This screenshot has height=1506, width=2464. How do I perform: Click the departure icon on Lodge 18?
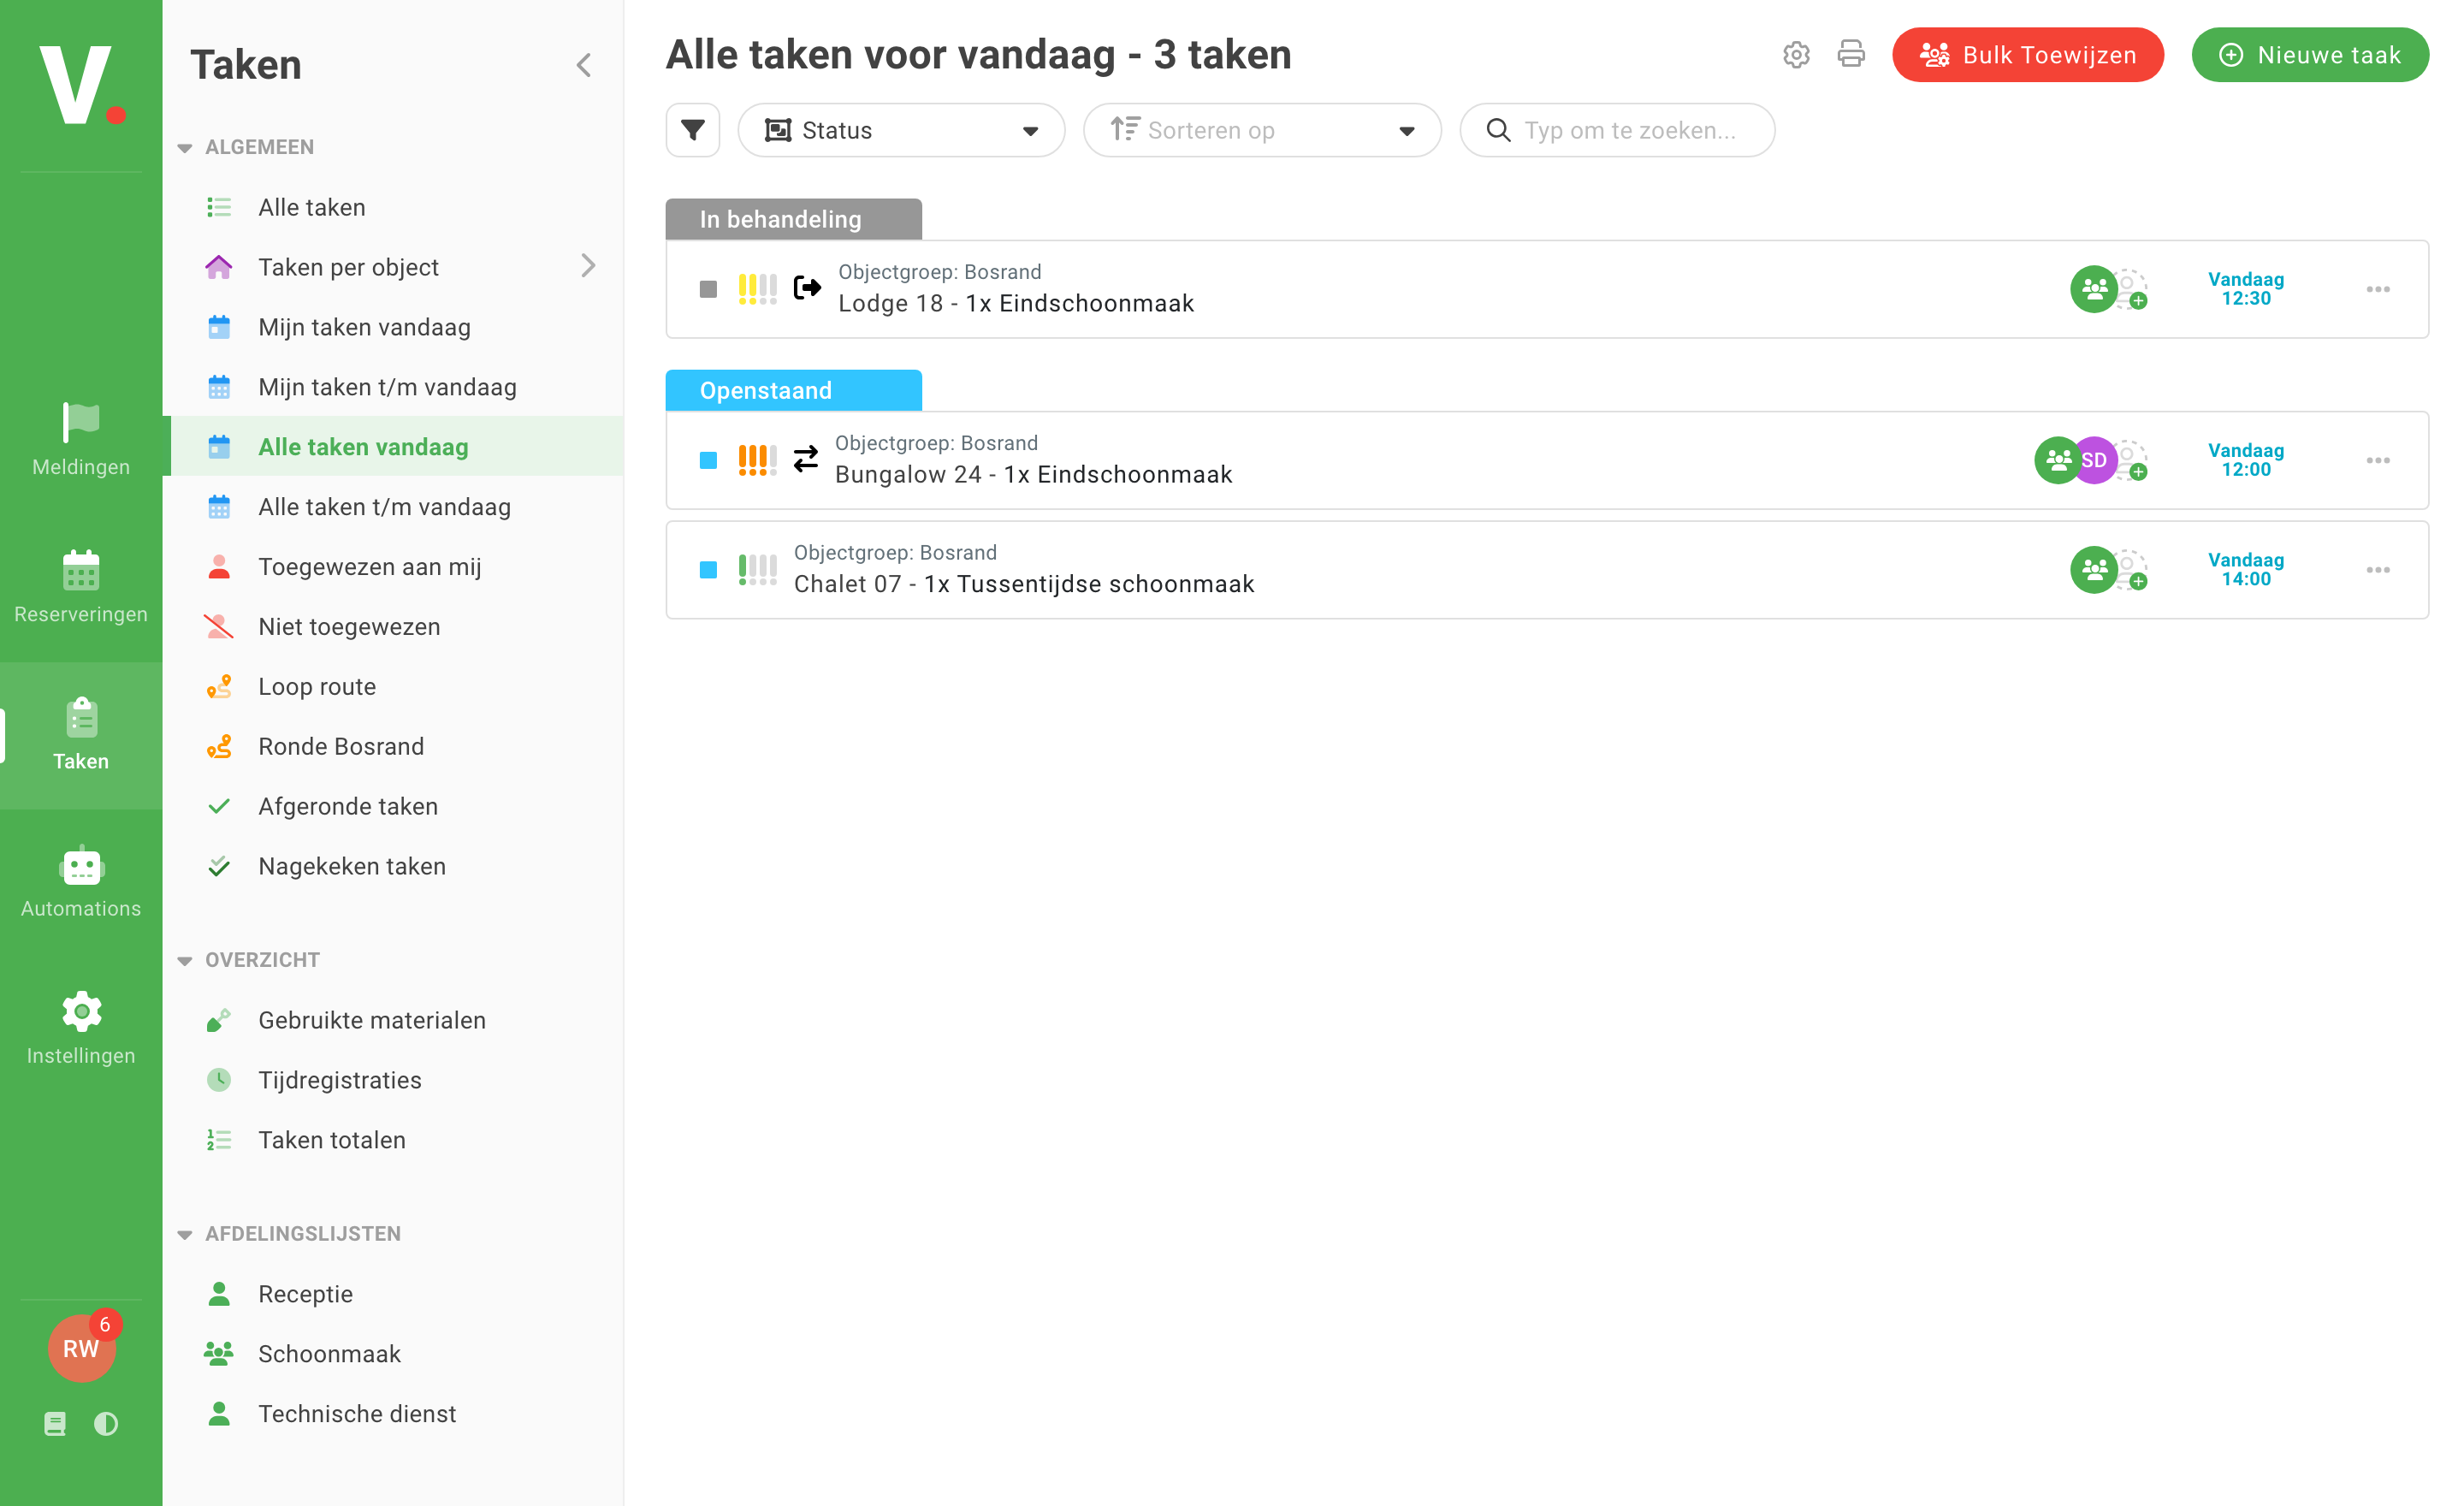[807, 289]
